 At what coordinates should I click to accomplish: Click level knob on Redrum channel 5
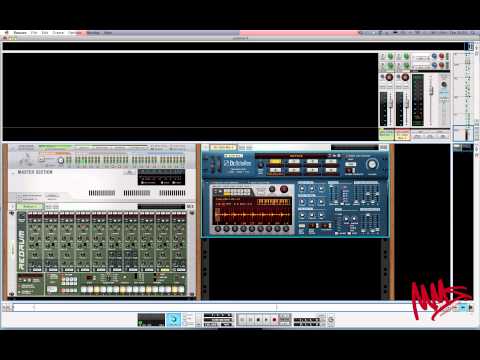click(96, 239)
